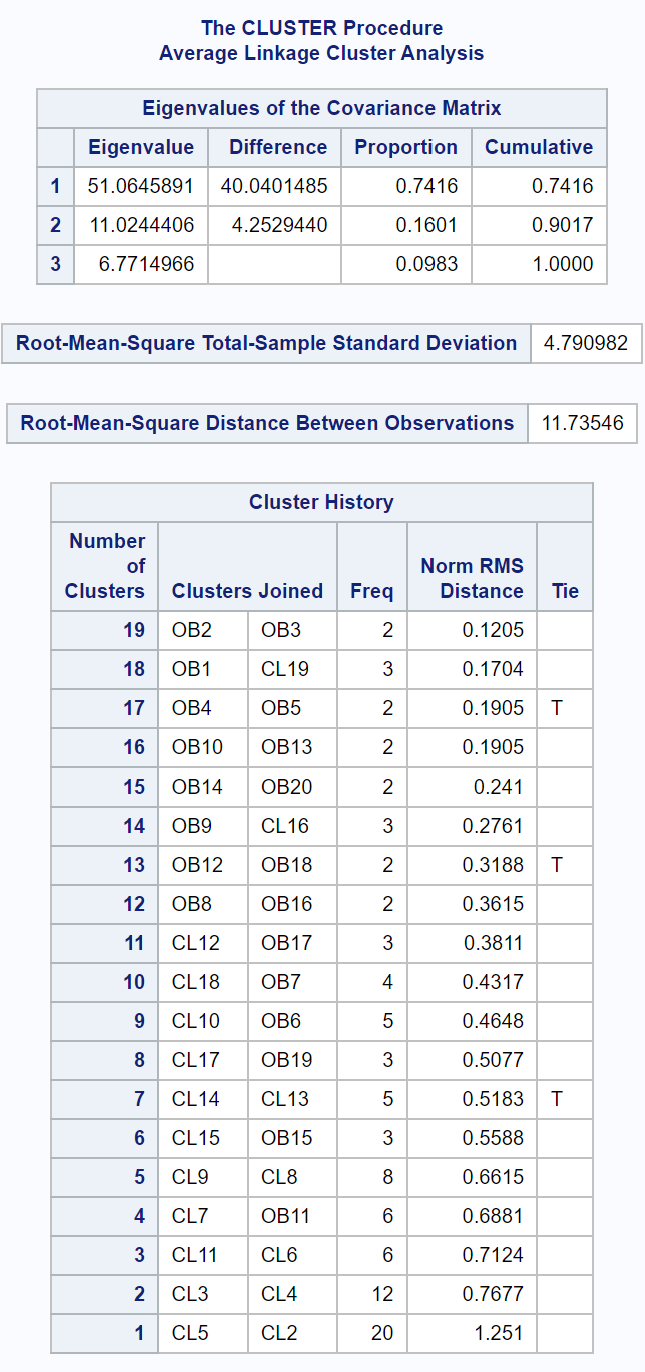Click 'Root-Mean-Square Total-Sample Standard Deviation' label

(267, 343)
